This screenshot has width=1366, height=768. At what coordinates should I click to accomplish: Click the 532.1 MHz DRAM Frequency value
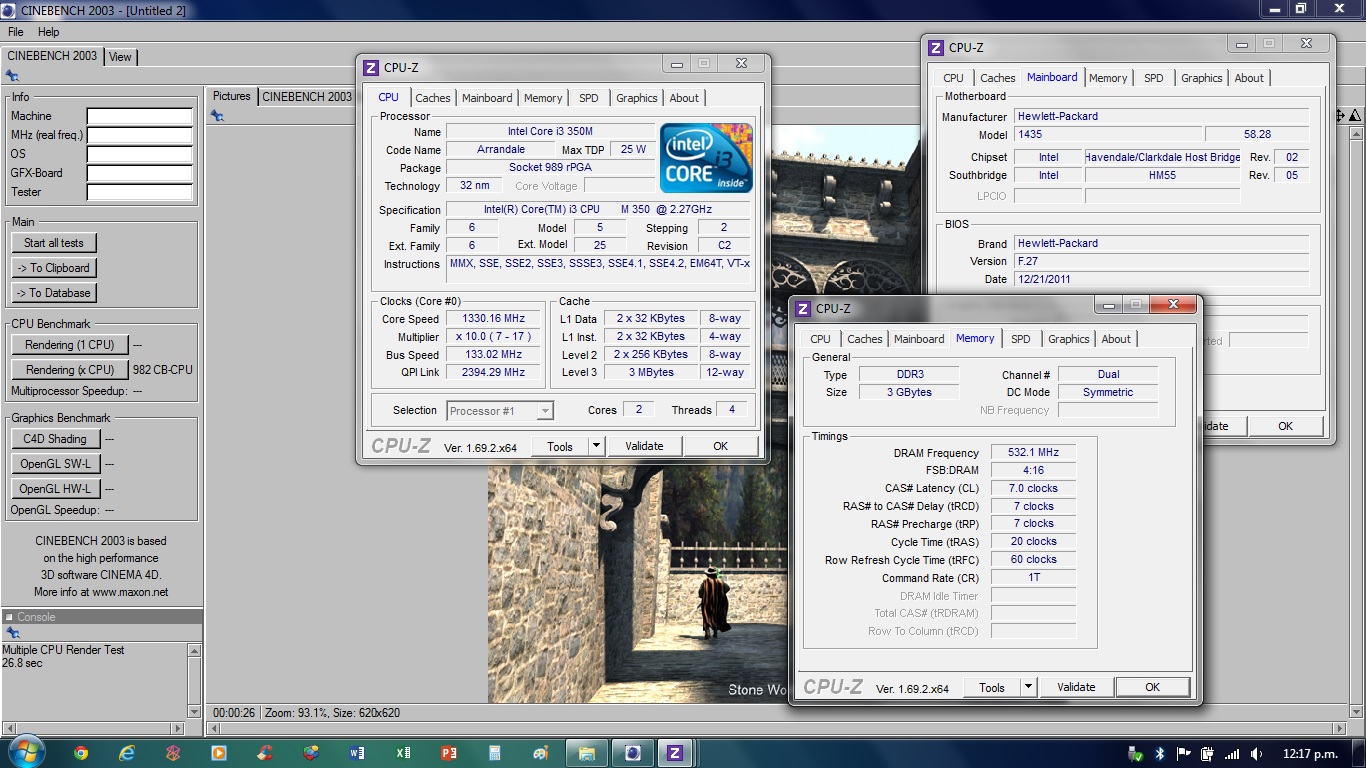tap(1034, 453)
